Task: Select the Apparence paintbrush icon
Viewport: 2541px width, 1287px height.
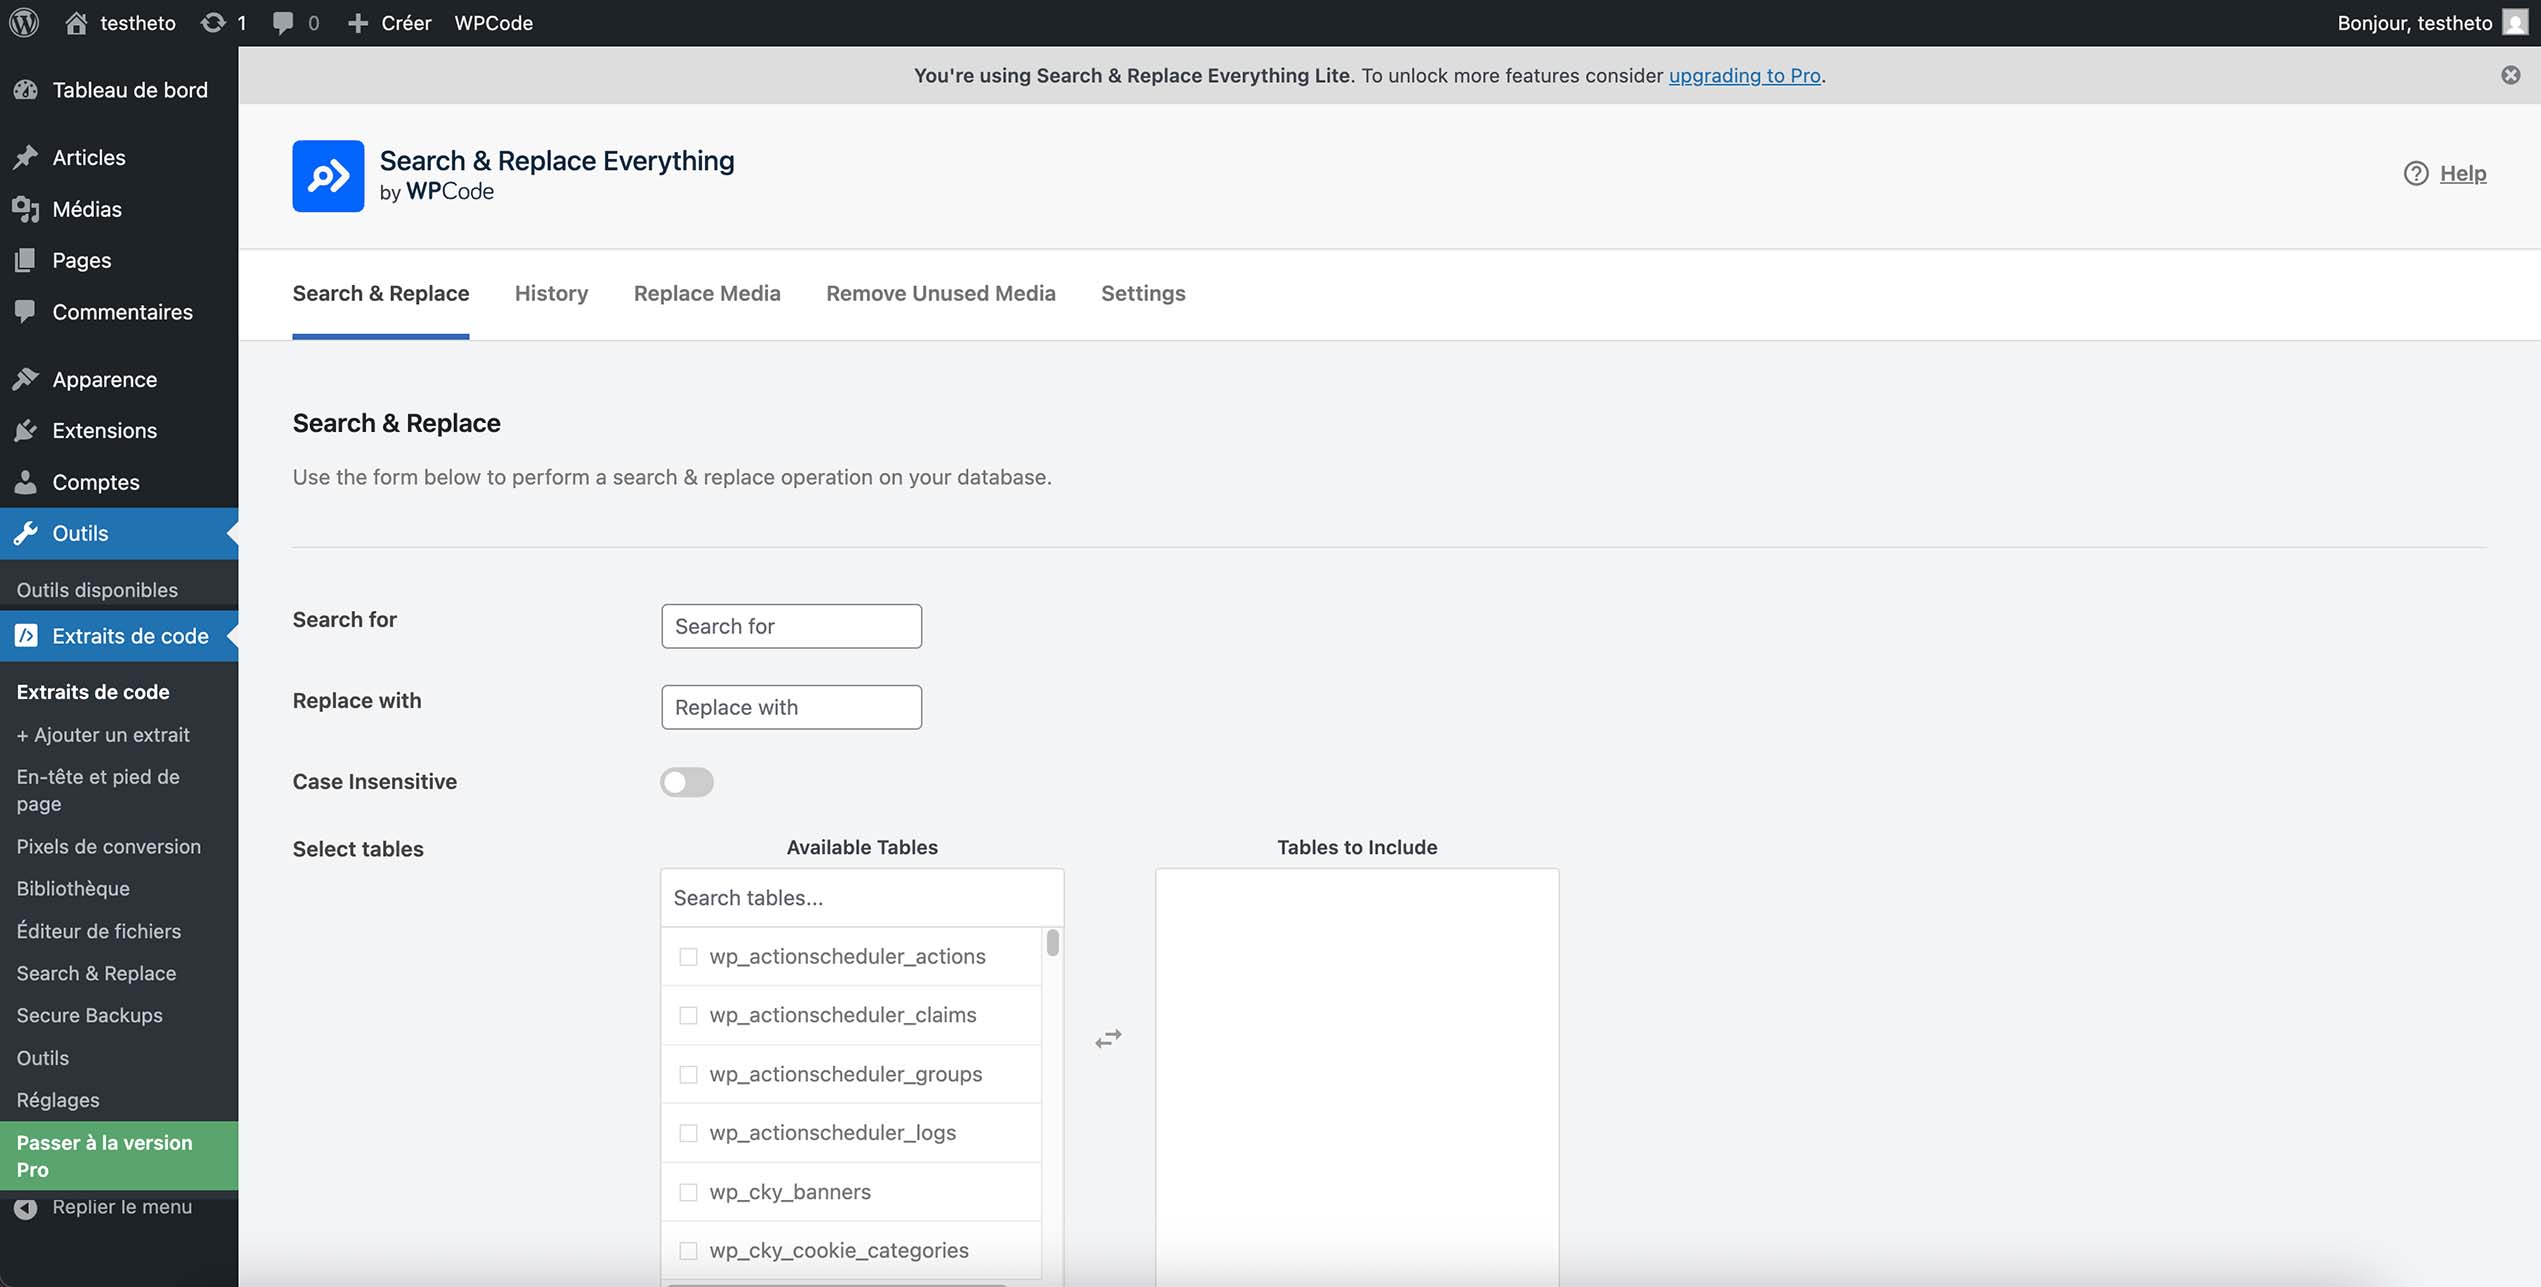Action: click(27, 378)
